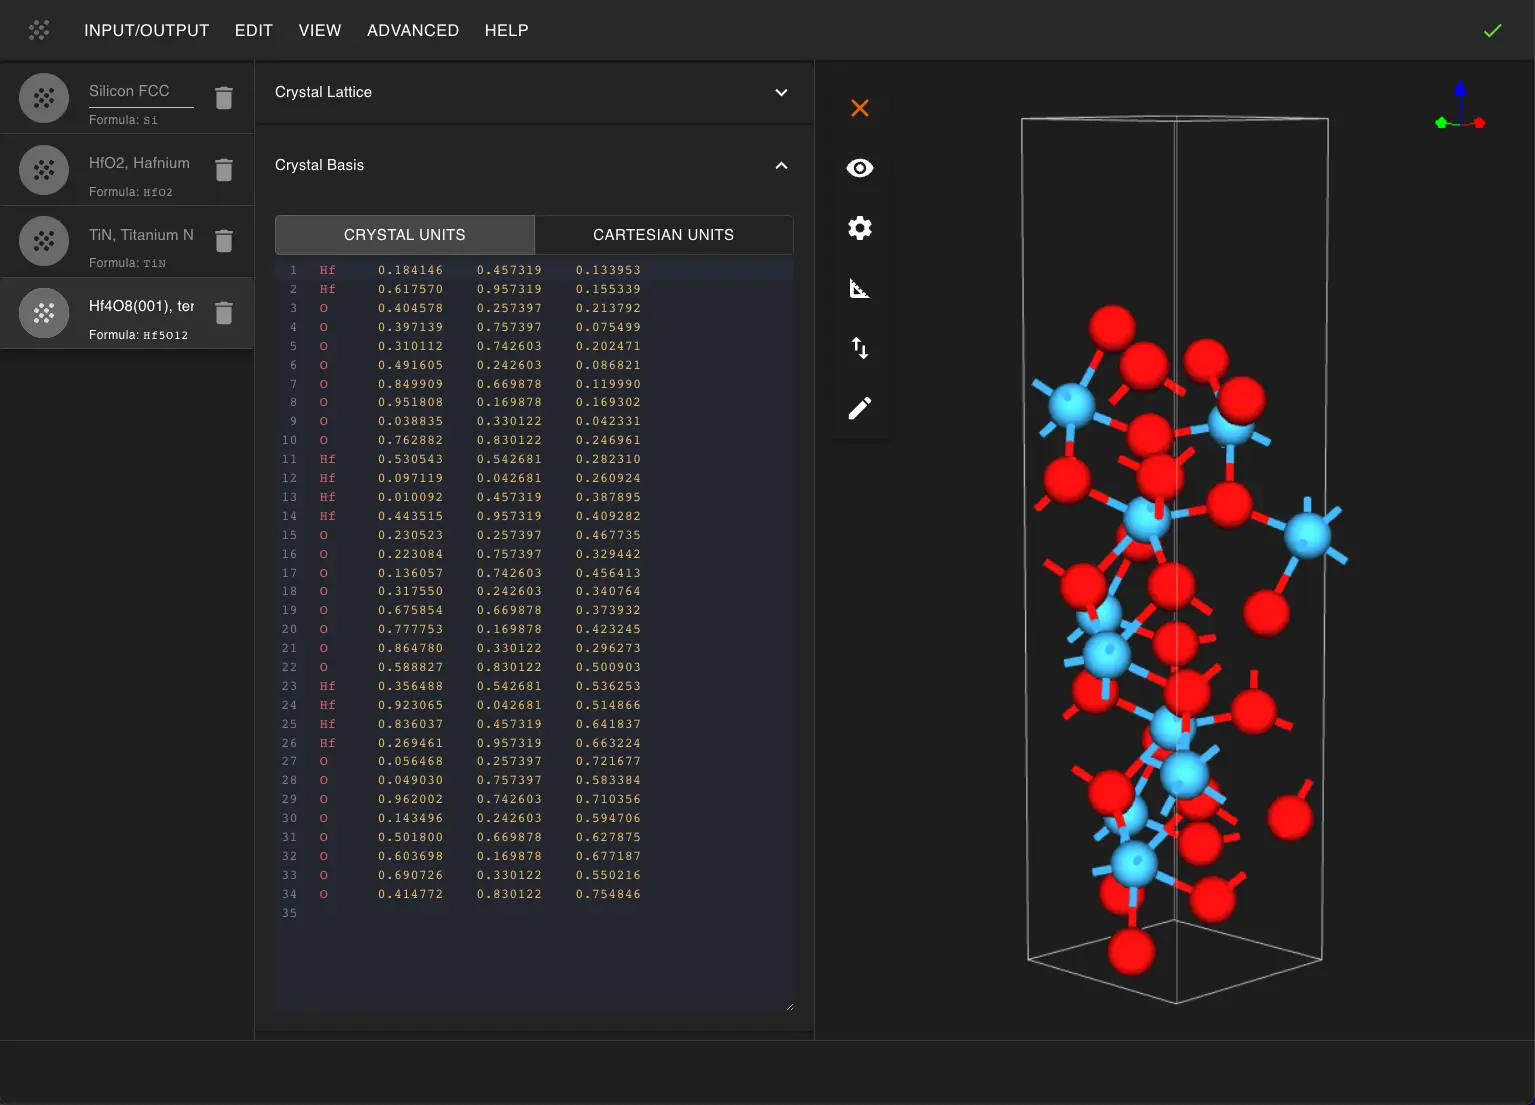Switch basis to Cartesian Units
The image size is (1535, 1105).
(663, 235)
